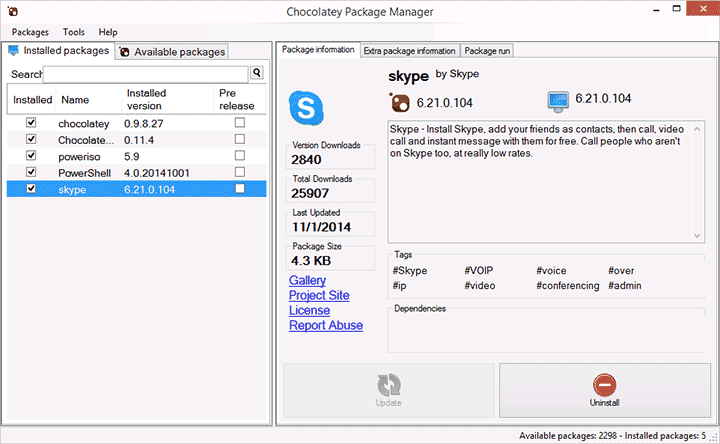Switch to Installed packages tab
Image resolution: width=720 pixels, height=444 pixels.
click(59, 51)
